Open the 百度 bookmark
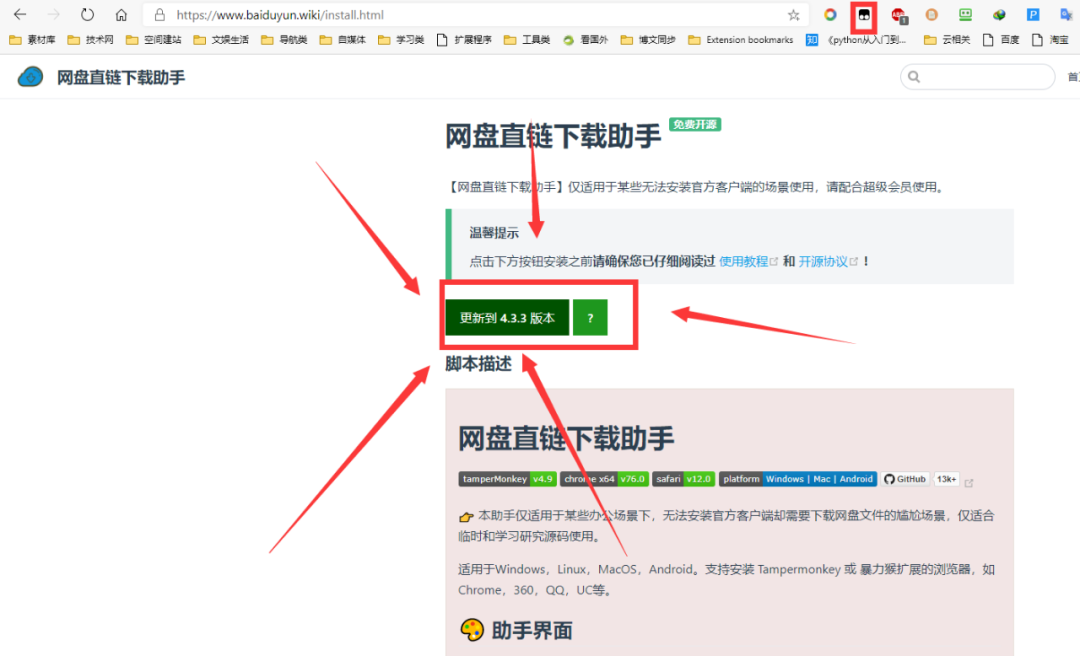The image size is (1080, 656). tap(1000, 40)
